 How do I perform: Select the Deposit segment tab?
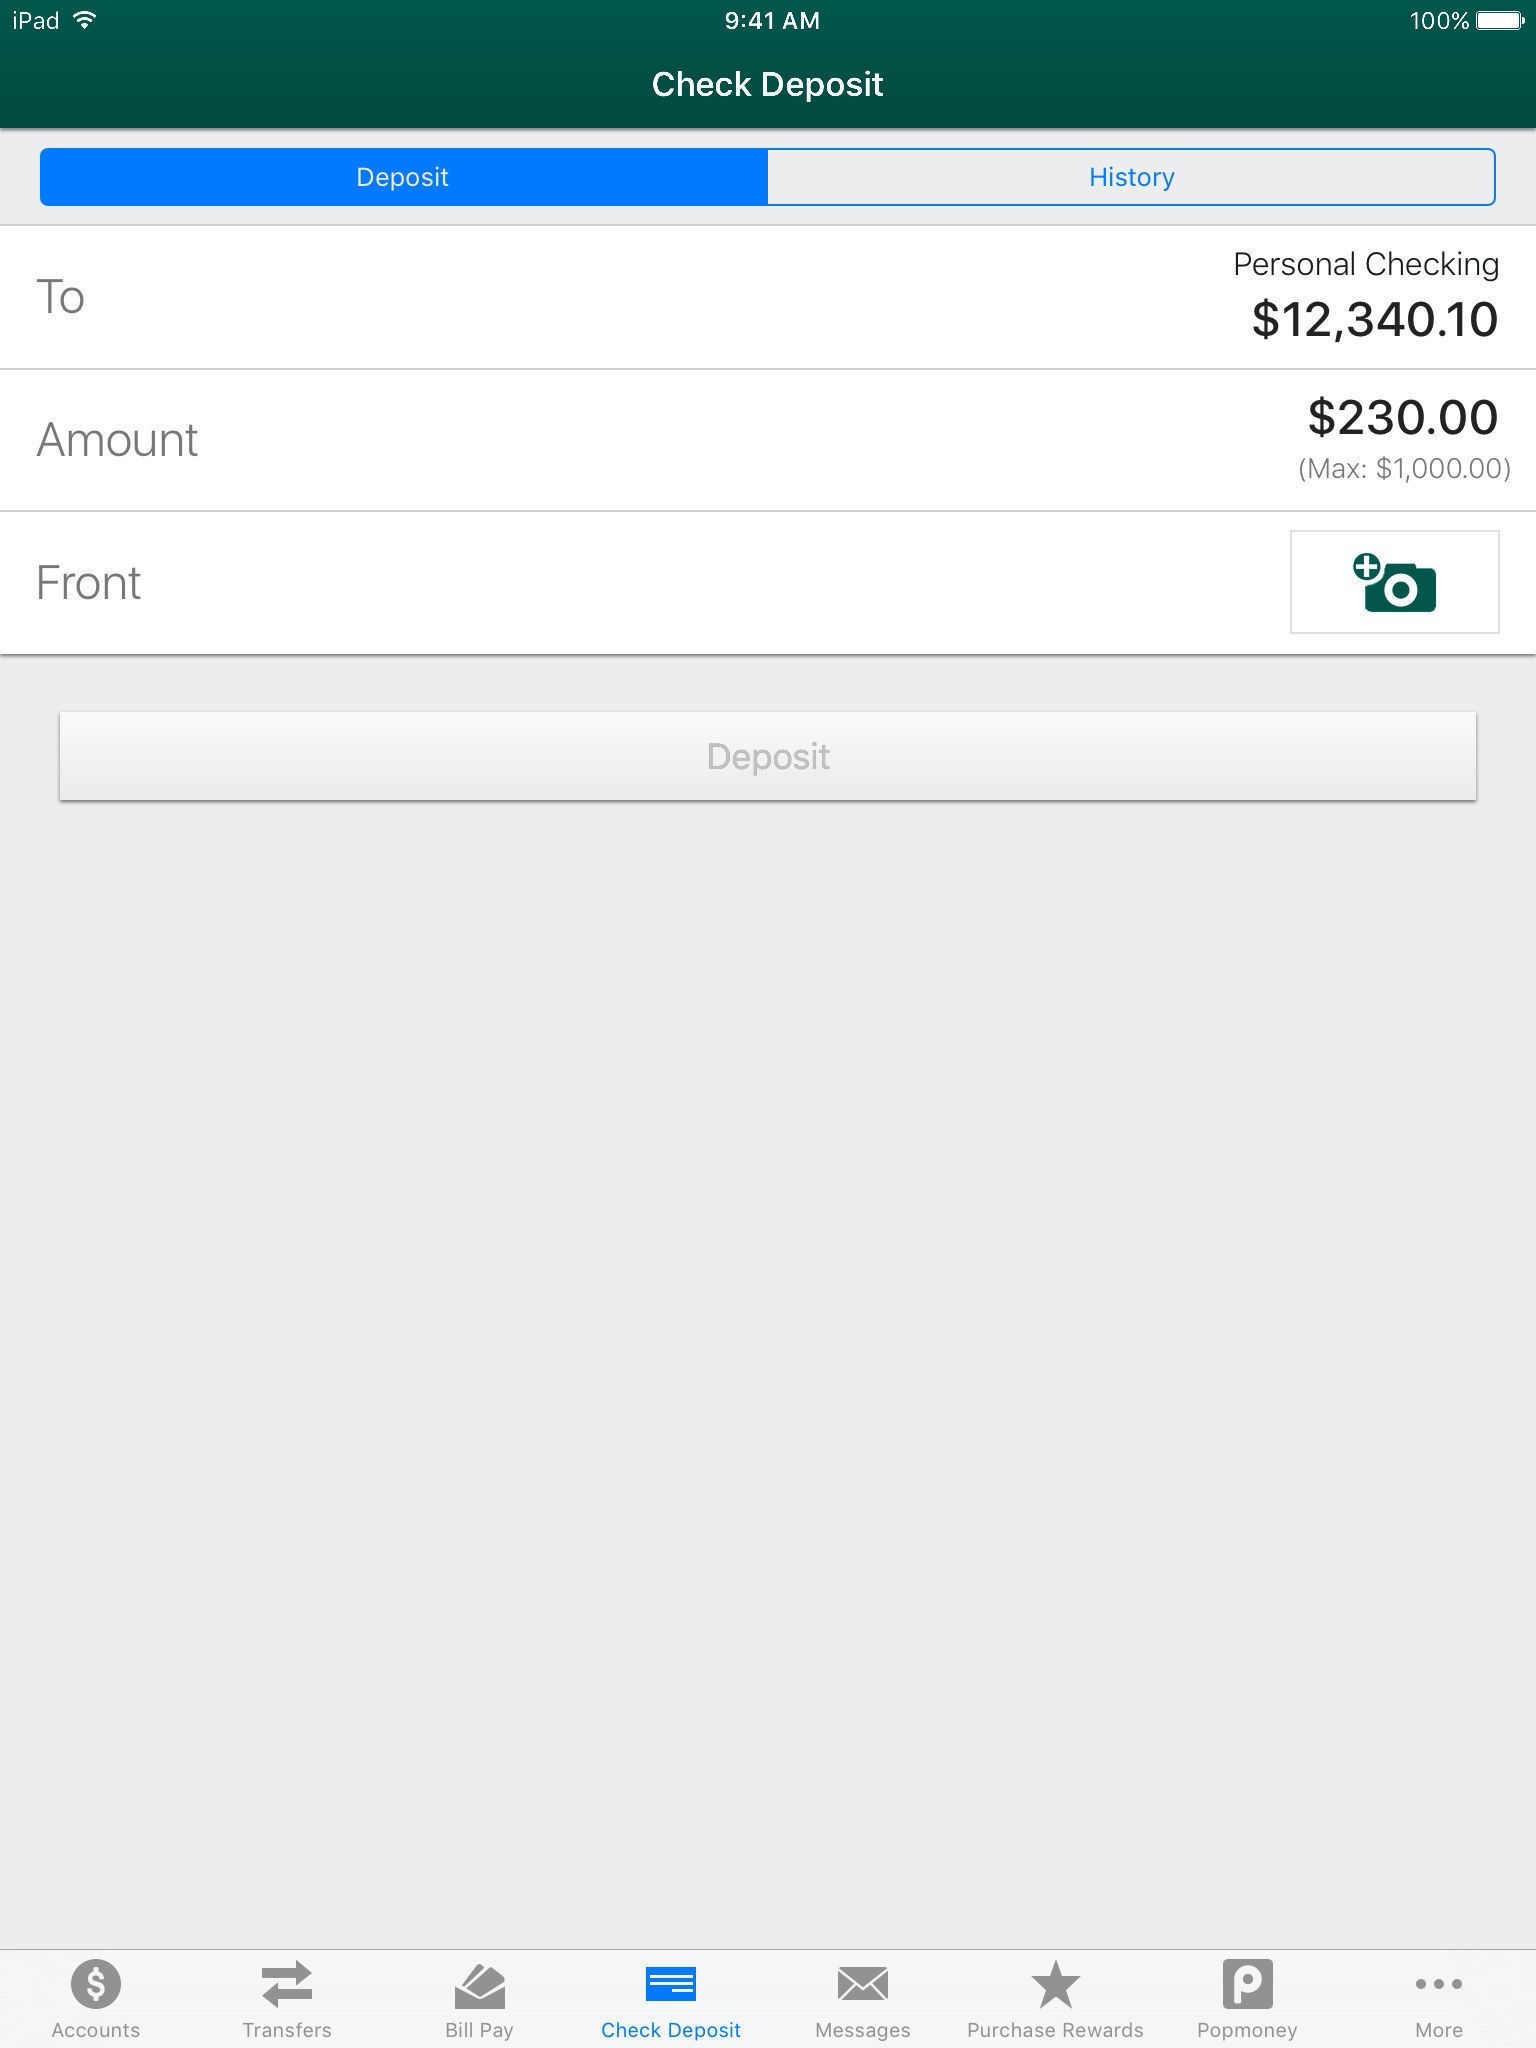(403, 177)
